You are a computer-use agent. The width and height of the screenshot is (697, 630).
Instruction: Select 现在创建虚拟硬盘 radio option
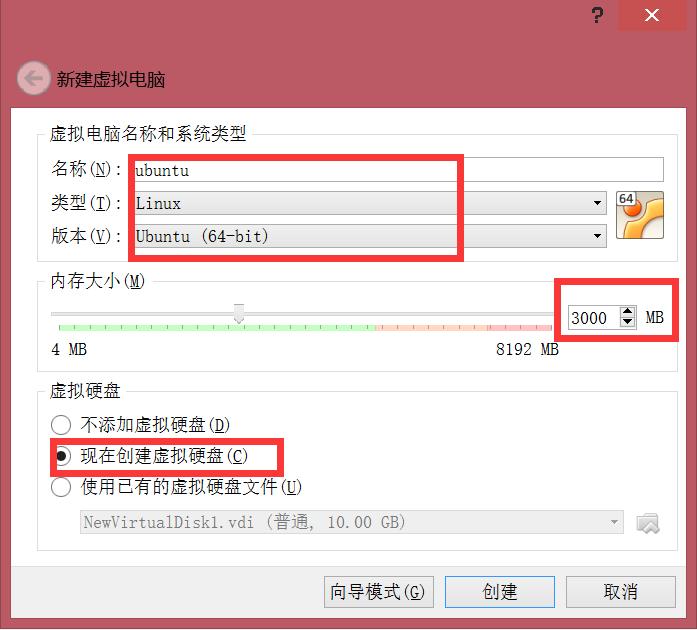(x=61, y=456)
